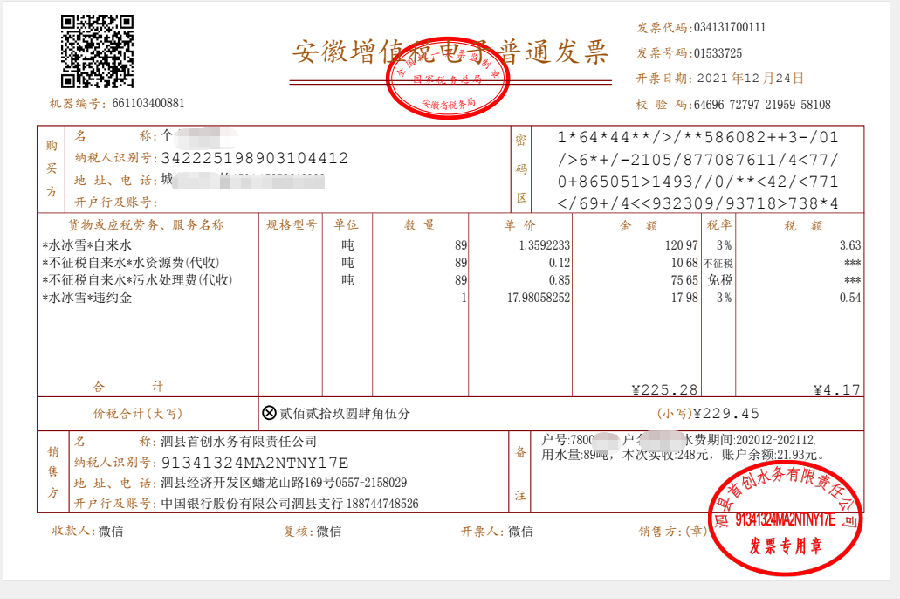
Task: Select item row *水冰雪*自来水
Action: (x=87, y=246)
